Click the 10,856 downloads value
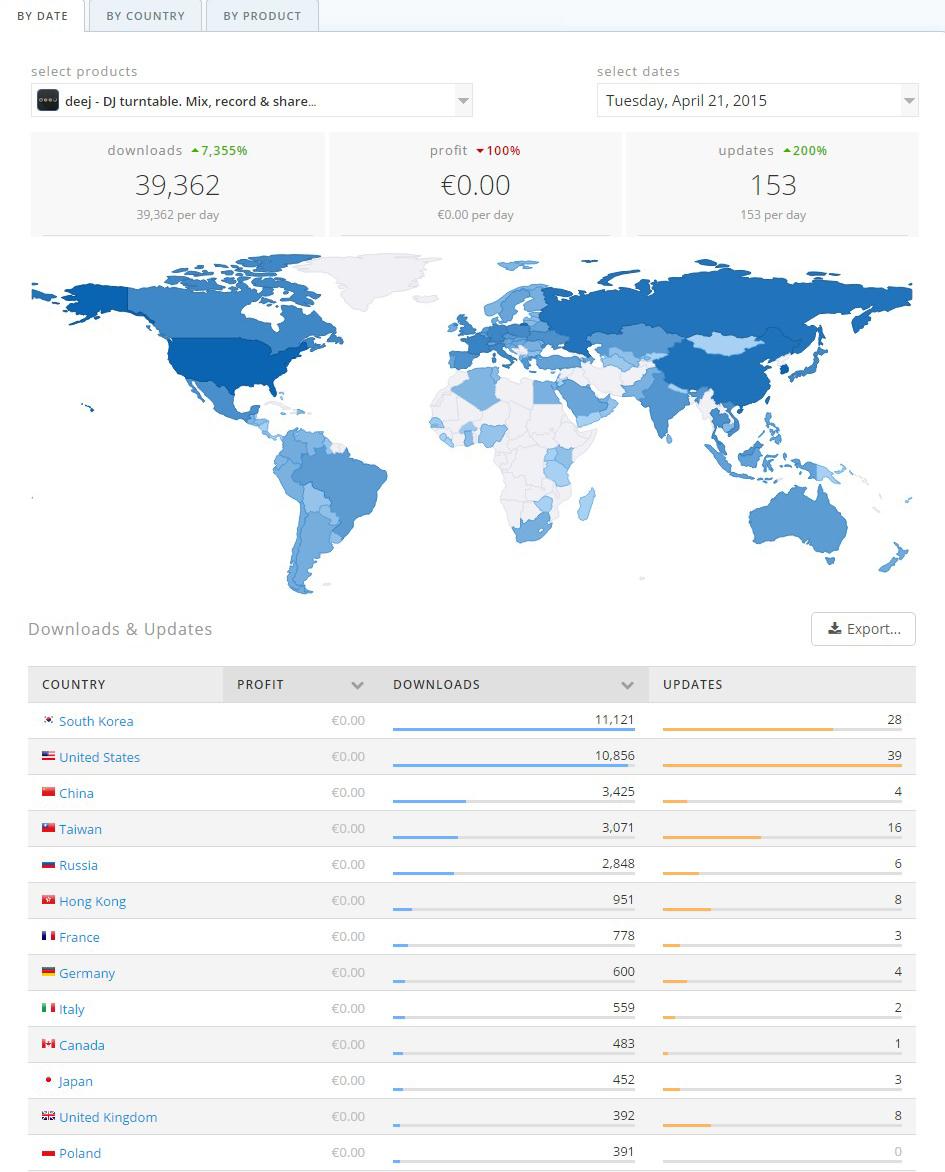Viewport: 945px width, 1172px height. tap(615, 755)
